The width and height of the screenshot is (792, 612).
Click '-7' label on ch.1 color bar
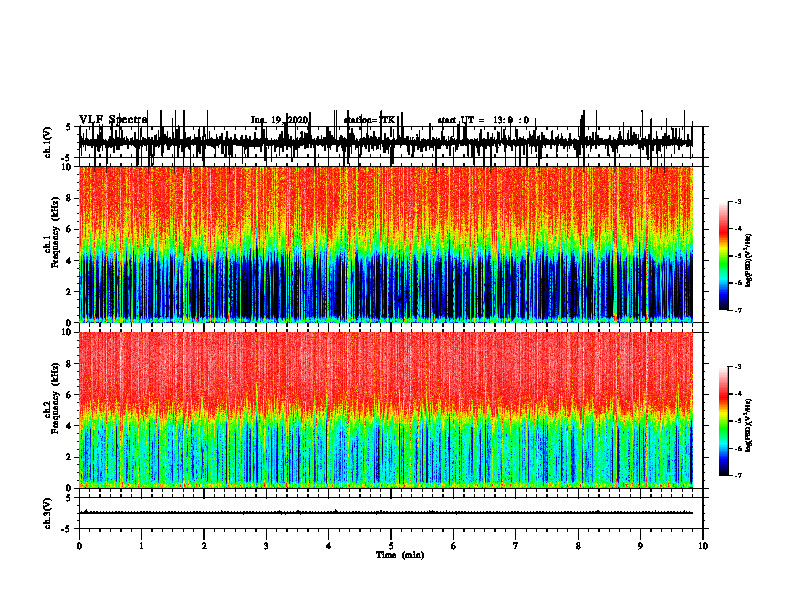point(738,310)
